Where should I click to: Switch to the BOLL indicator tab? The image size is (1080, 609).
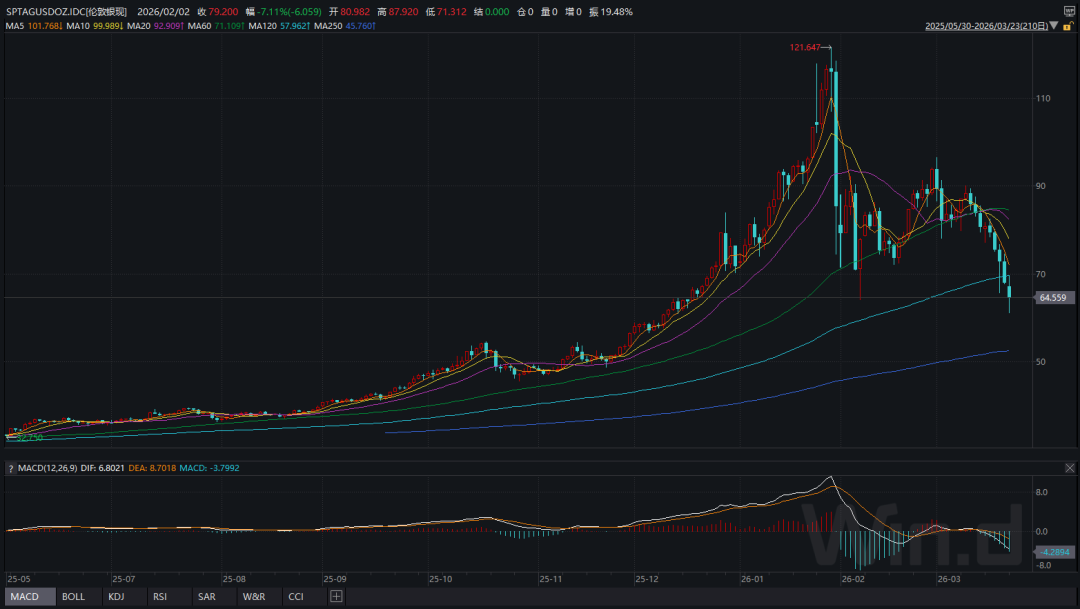pyautogui.click(x=73, y=597)
